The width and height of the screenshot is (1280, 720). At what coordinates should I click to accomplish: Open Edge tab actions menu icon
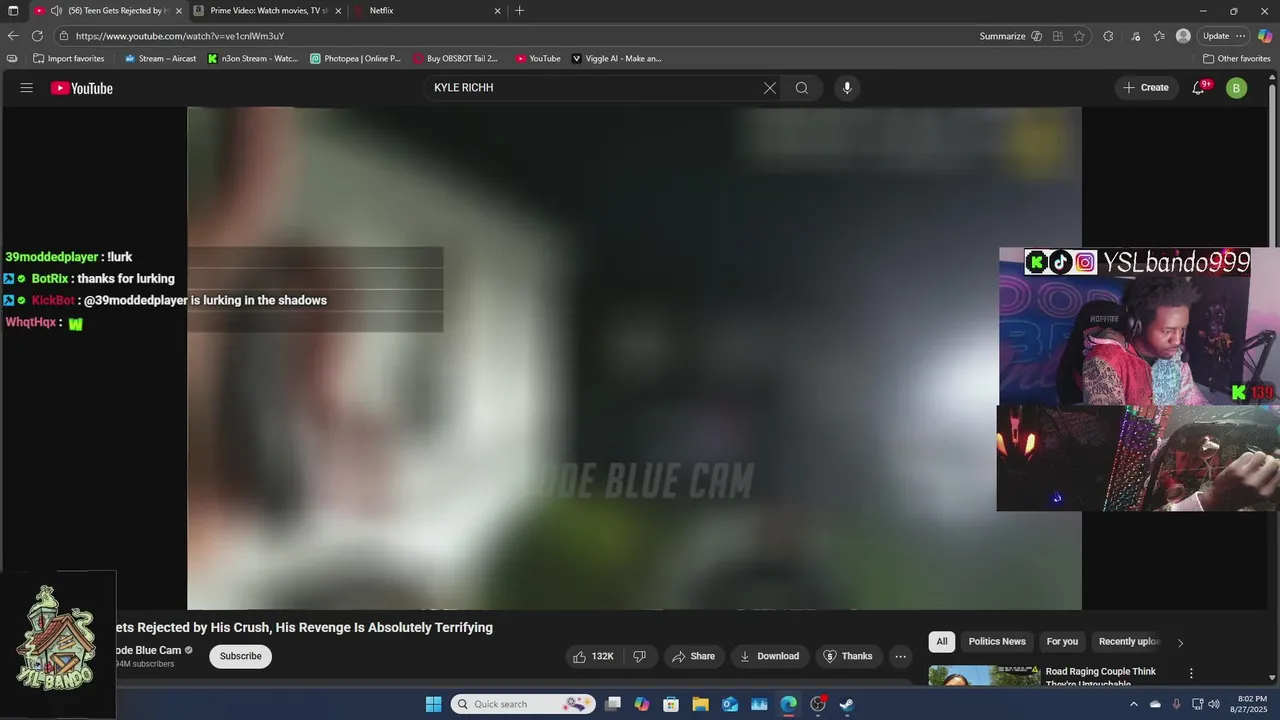point(13,11)
